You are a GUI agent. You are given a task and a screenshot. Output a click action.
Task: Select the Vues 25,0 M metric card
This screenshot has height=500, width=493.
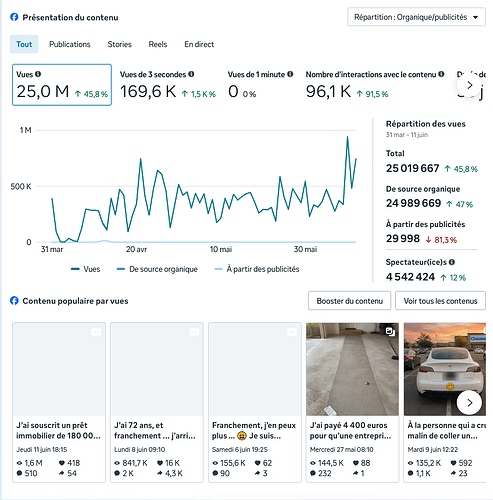62,85
